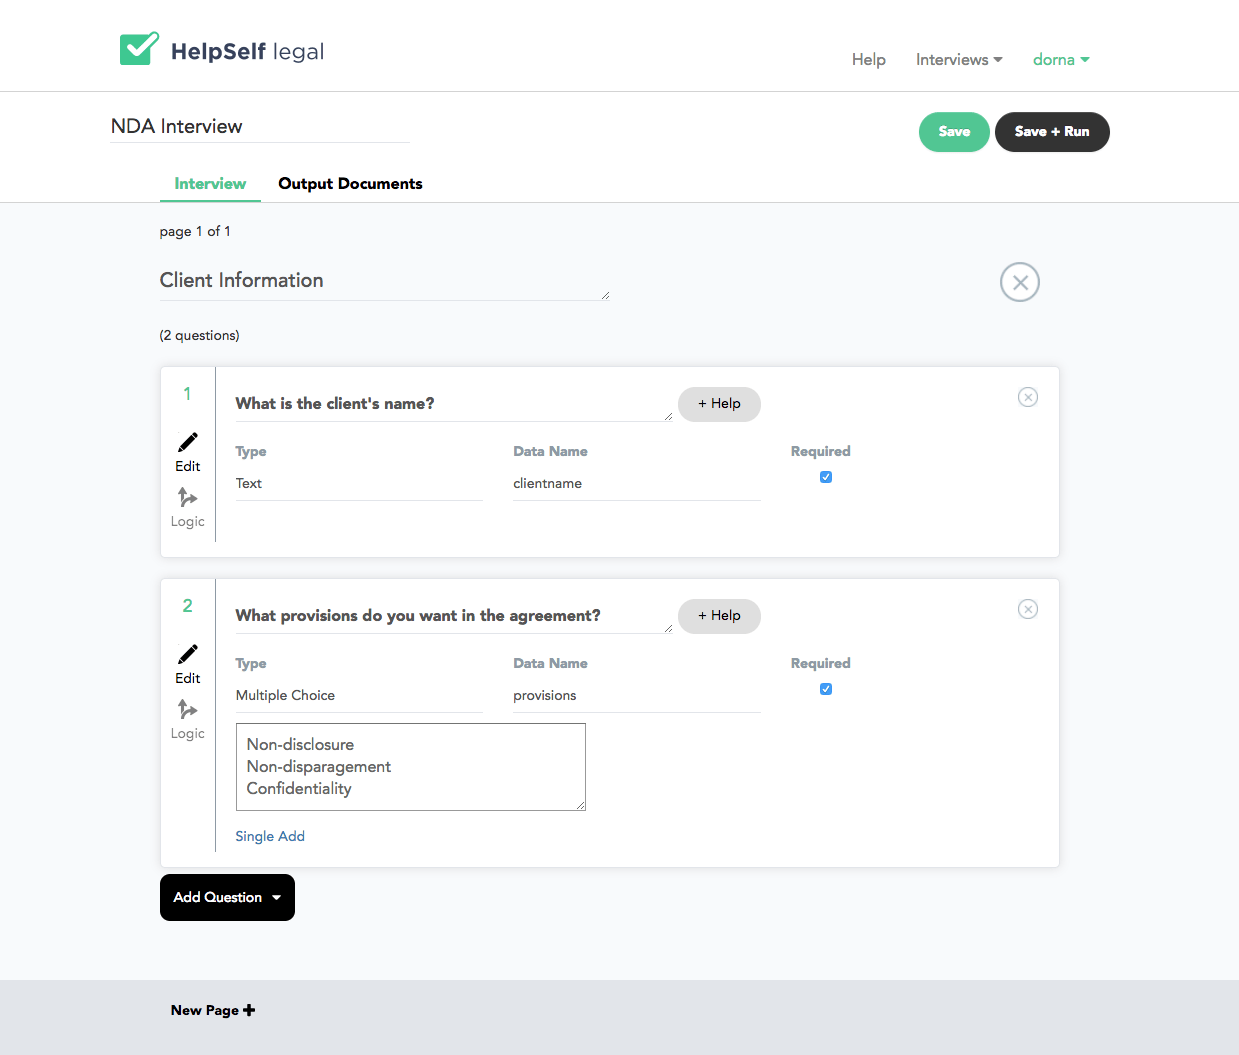The width and height of the screenshot is (1239, 1055).
Task: Open the dorna user dropdown
Action: pyautogui.click(x=1060, y=60)
